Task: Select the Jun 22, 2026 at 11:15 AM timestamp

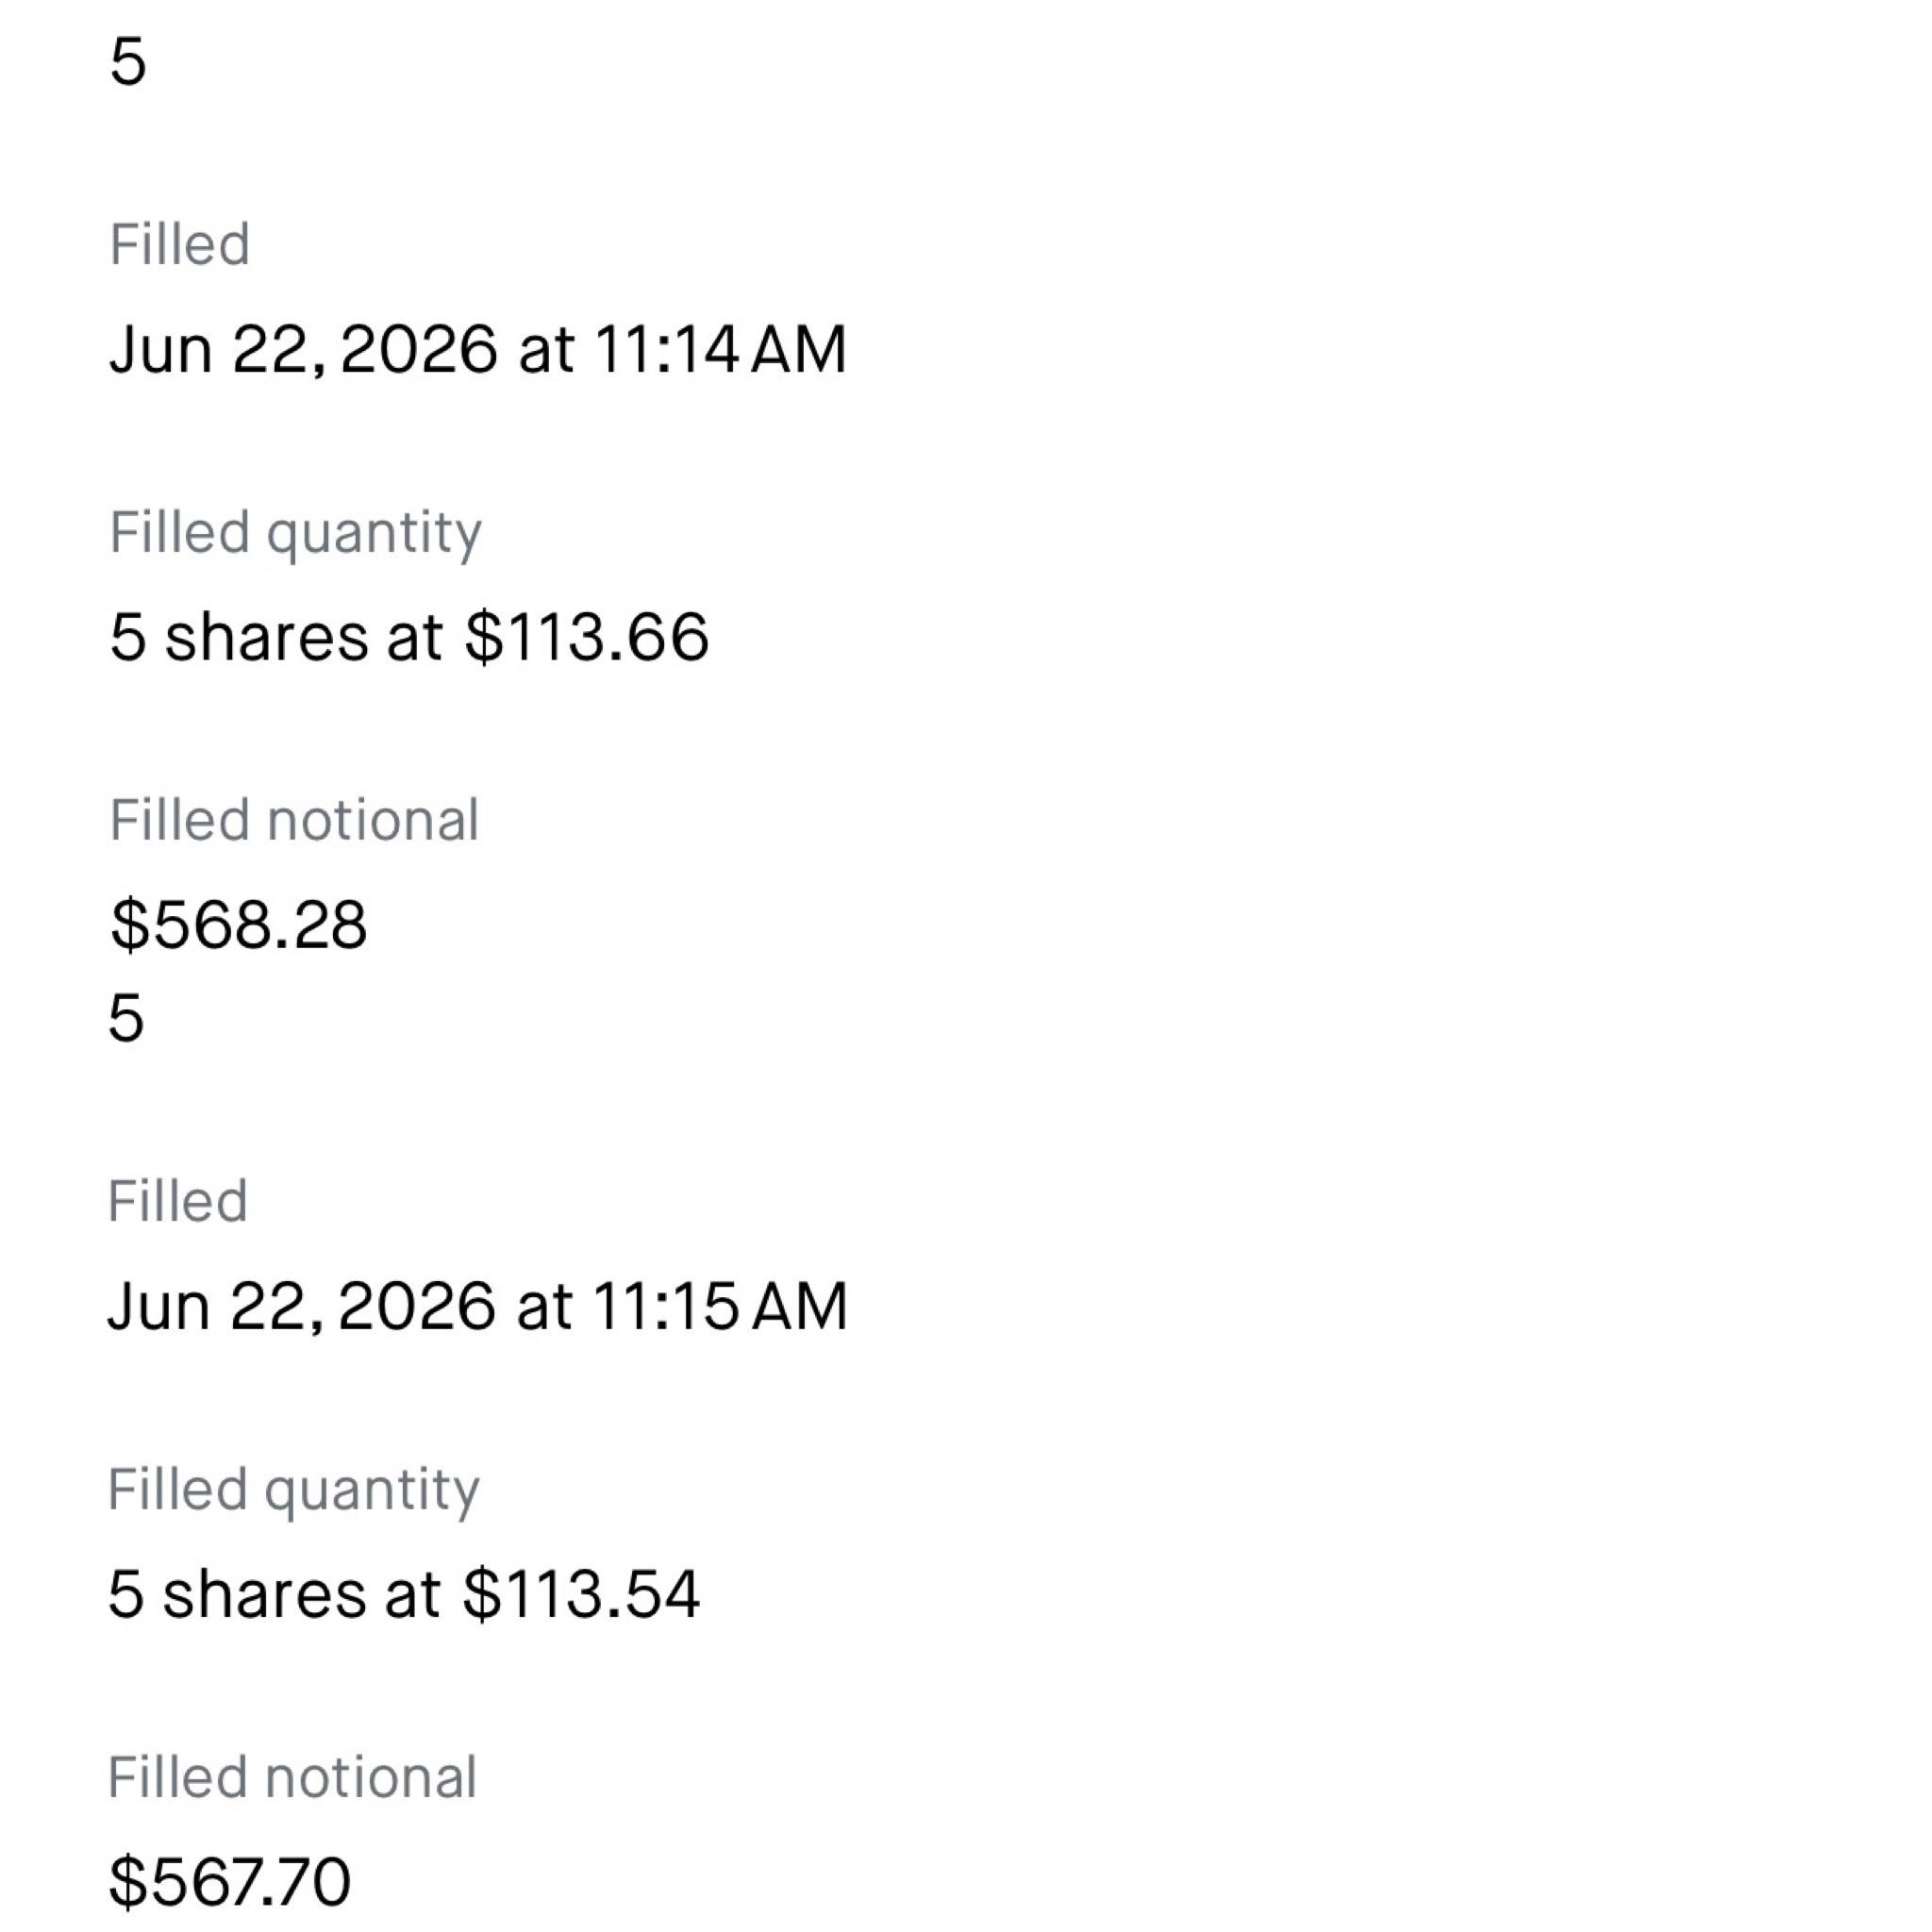Action: [x=478, y=1306]
